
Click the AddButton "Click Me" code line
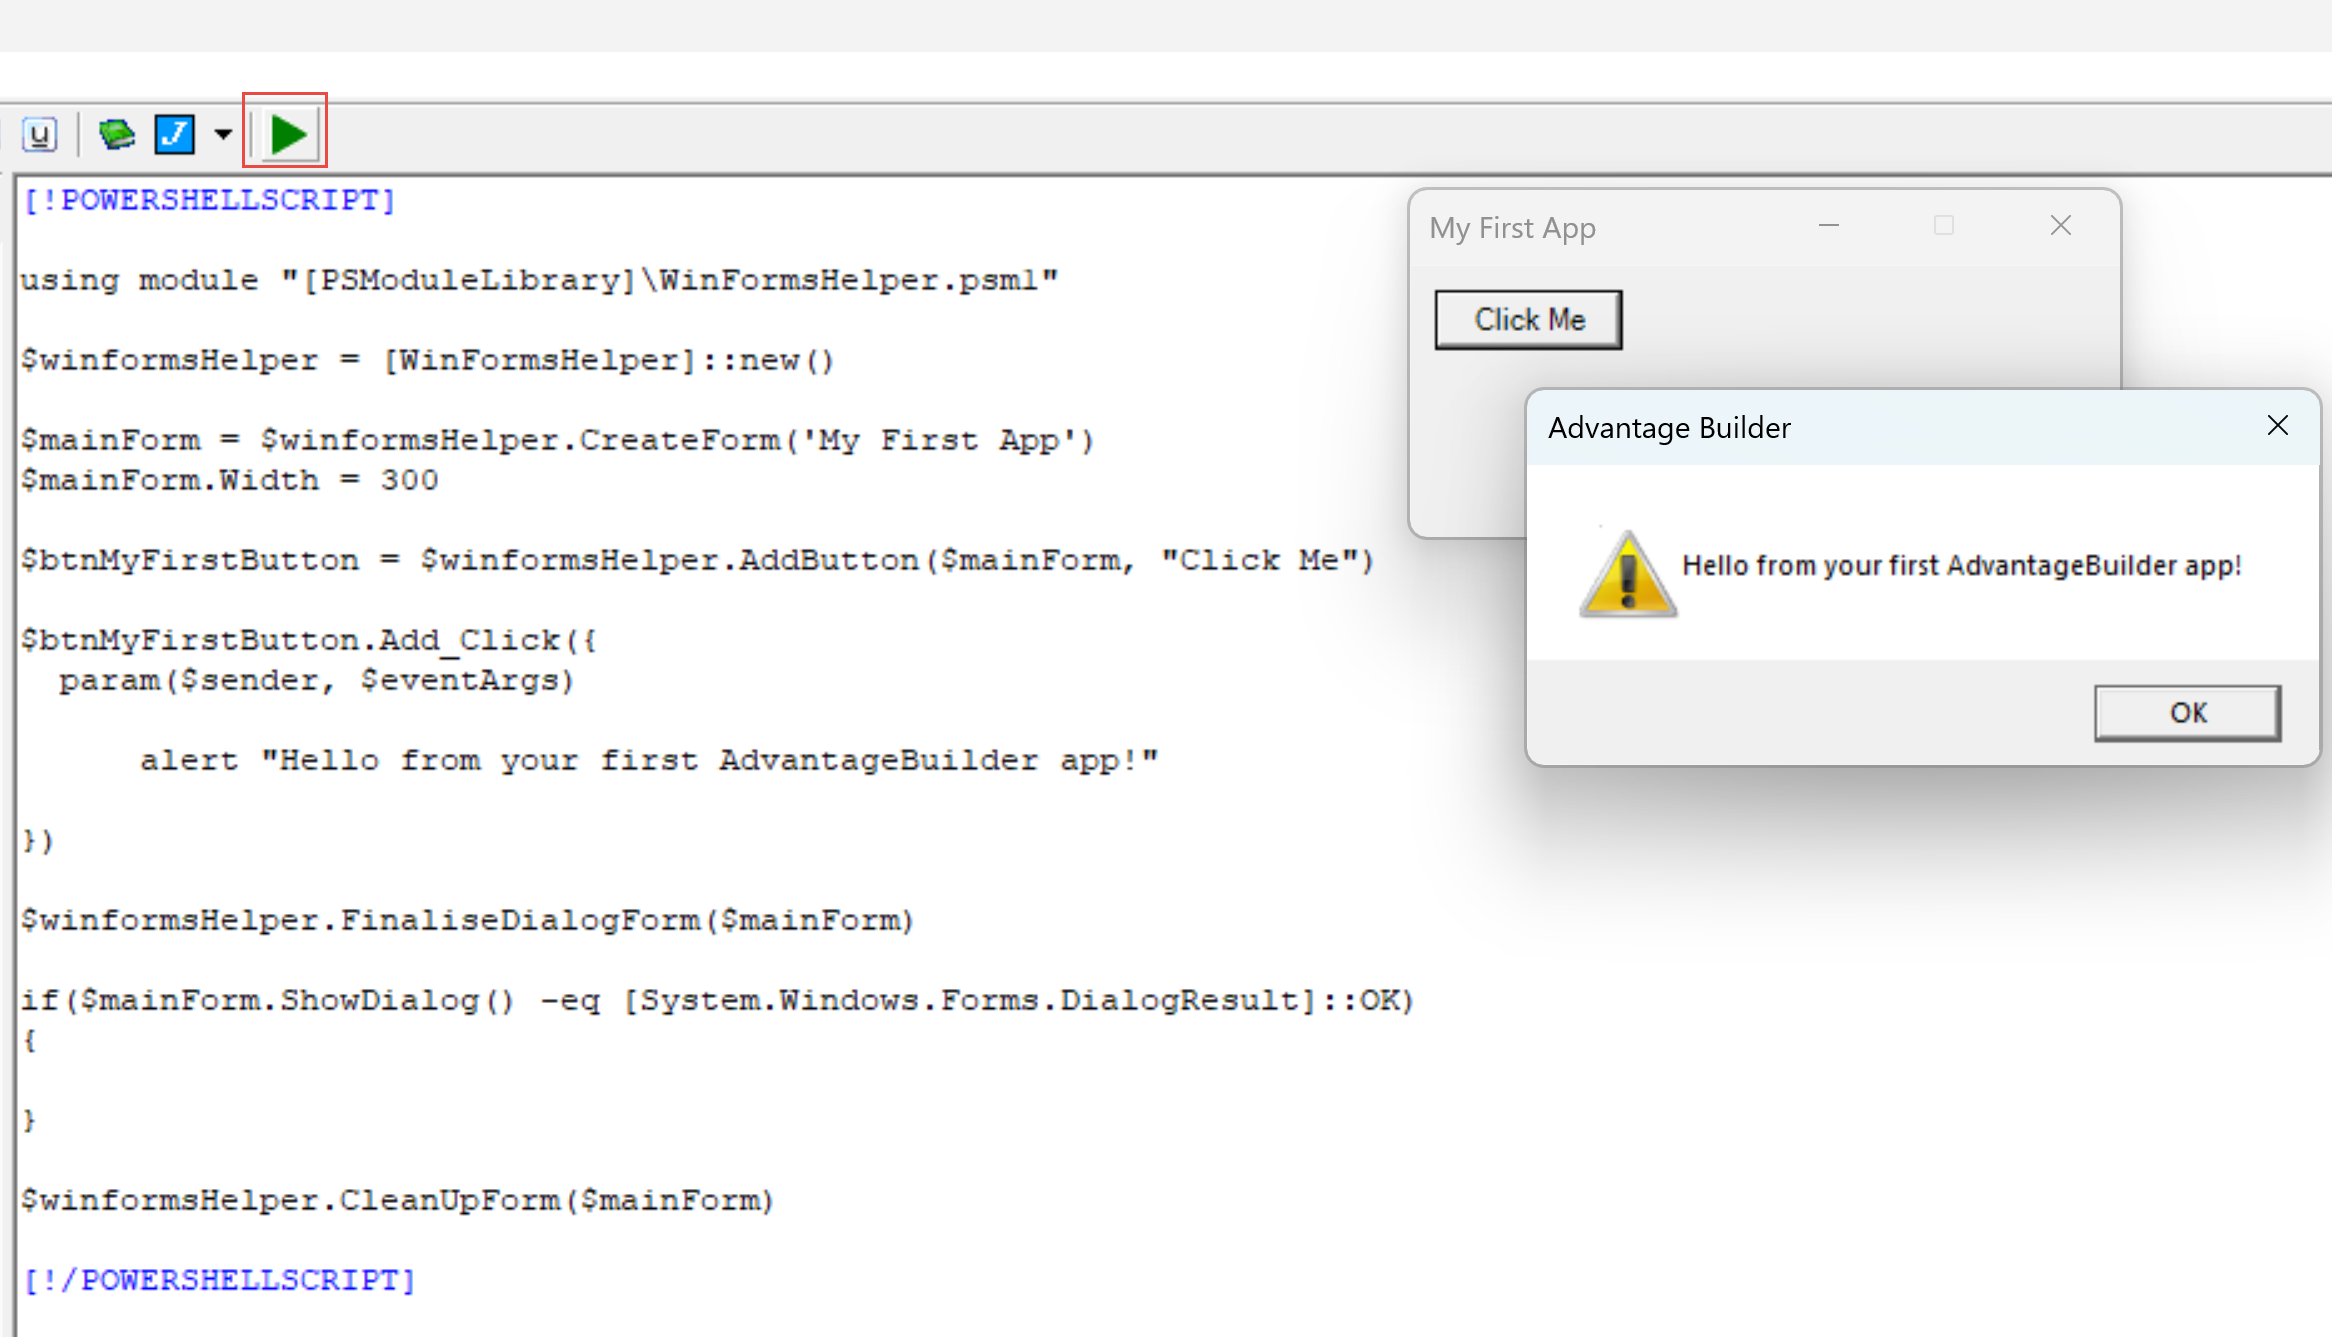[x=698, y=560]
